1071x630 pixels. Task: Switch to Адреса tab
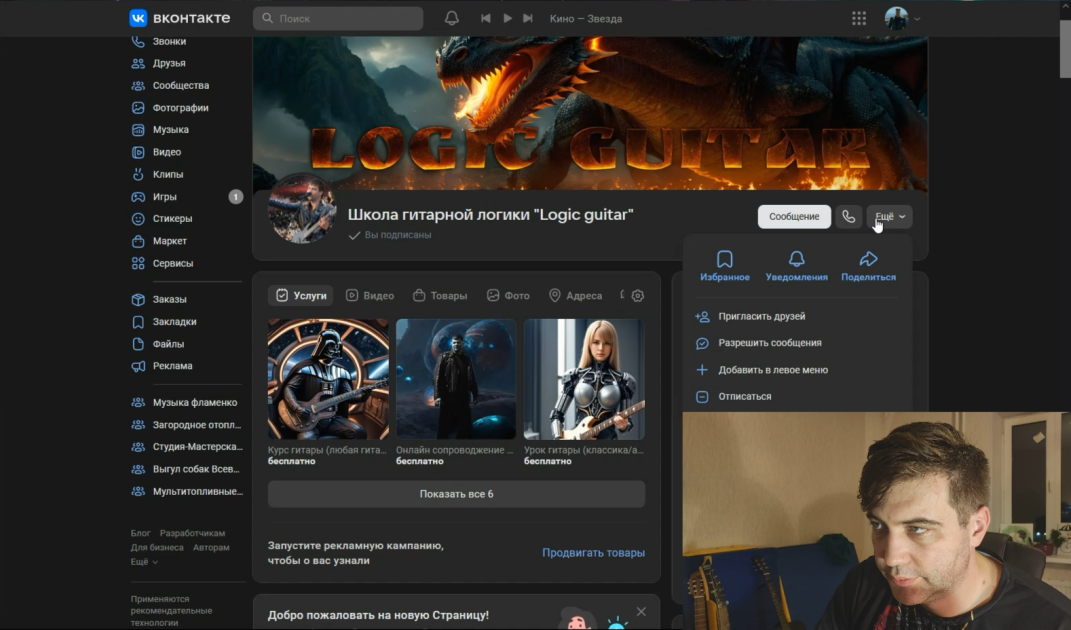(575, 295)
